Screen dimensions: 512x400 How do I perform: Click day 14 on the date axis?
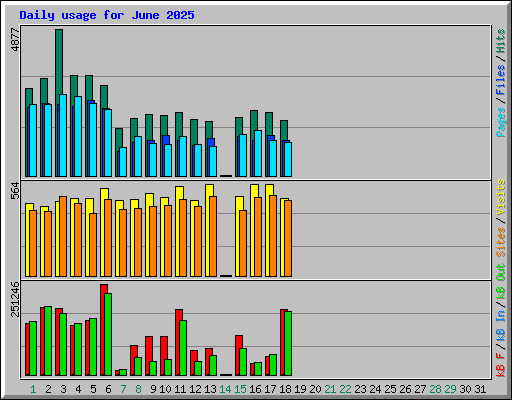[x=225, y=389]
